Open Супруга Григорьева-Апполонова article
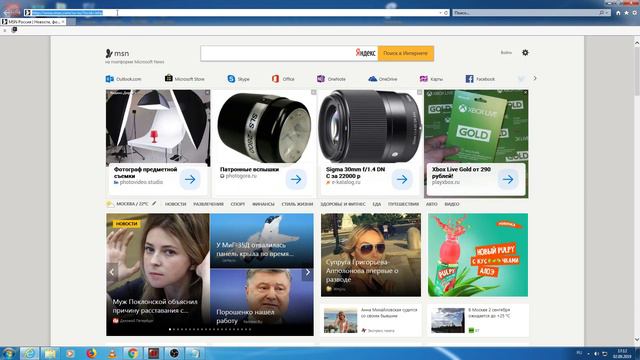This screenshot has height=360, width=640. [371, 255]
